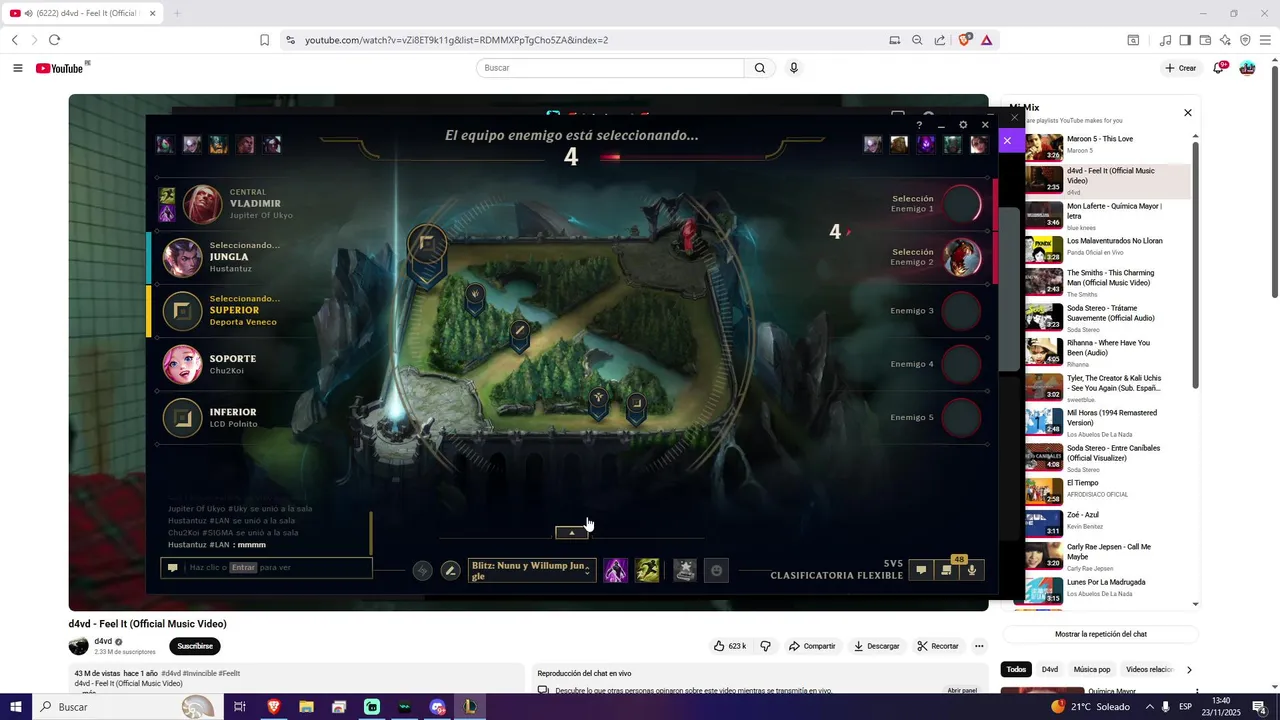Show next filter chips arrow
1280x720 pixels.
[1189, 669]
